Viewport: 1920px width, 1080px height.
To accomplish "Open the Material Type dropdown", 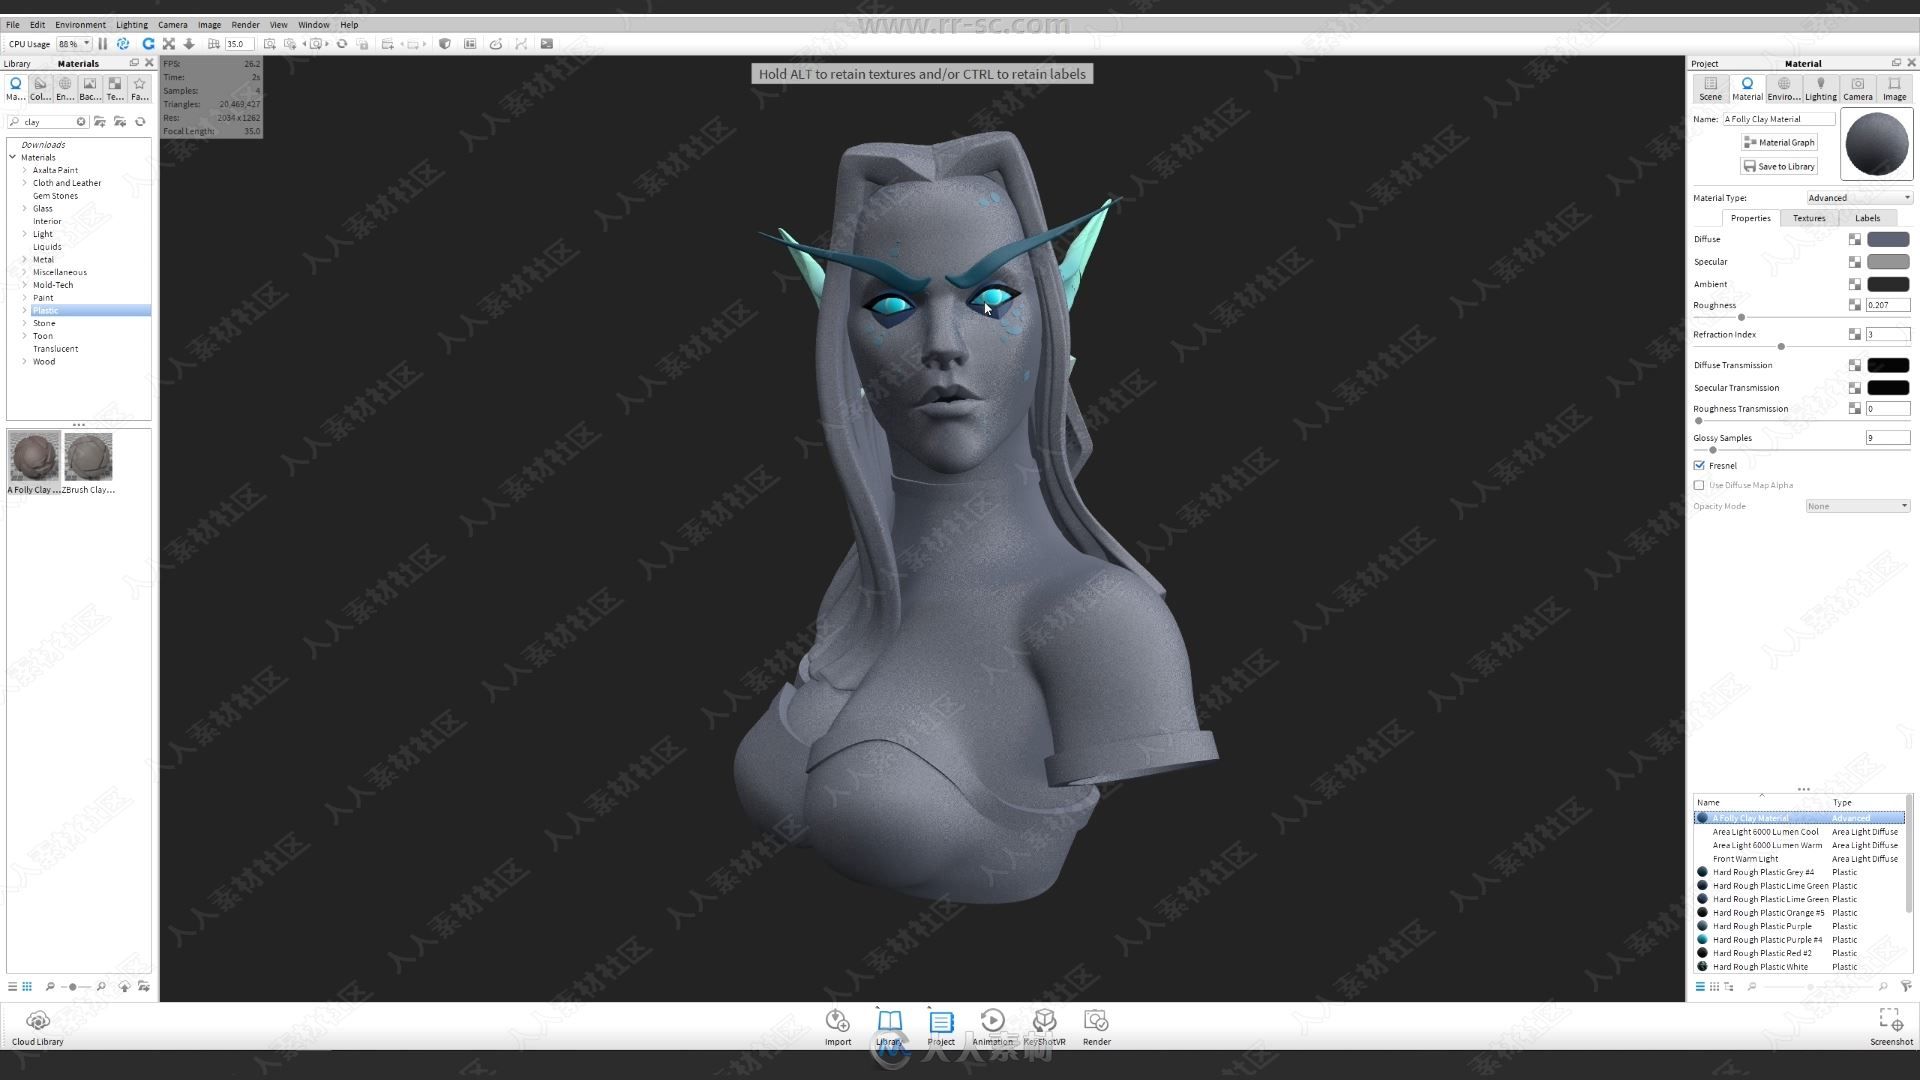I will tap(1859, 198).
